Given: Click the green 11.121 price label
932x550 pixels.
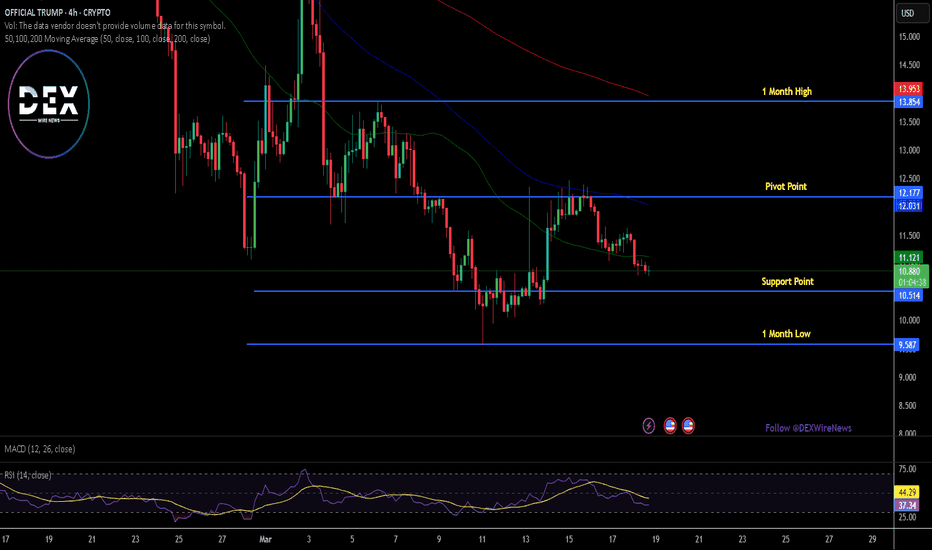Looking at the screenshot, I should click(x=908, y=257).
